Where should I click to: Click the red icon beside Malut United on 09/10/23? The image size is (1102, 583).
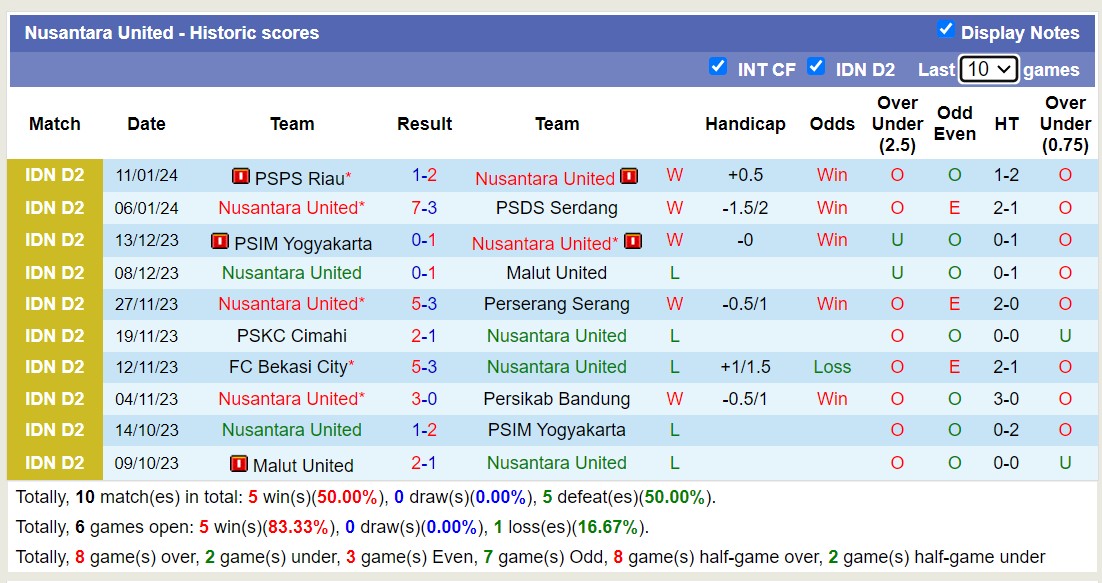pos(238,464)
